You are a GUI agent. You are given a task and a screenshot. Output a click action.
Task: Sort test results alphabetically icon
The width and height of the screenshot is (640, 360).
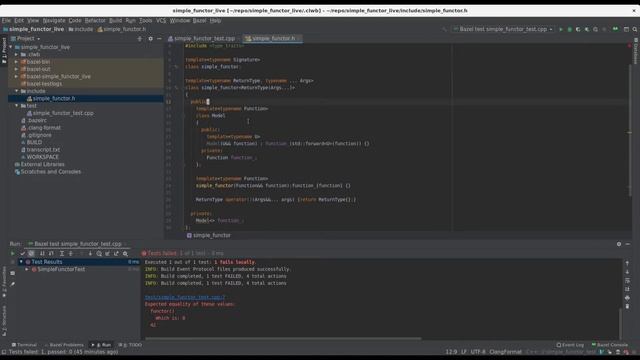[42, 253]
